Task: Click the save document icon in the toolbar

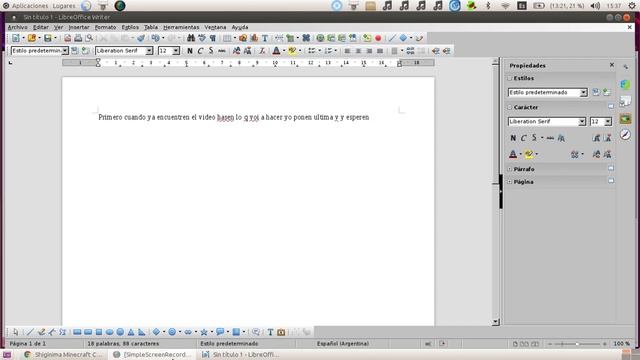Action: click(48, 38)
